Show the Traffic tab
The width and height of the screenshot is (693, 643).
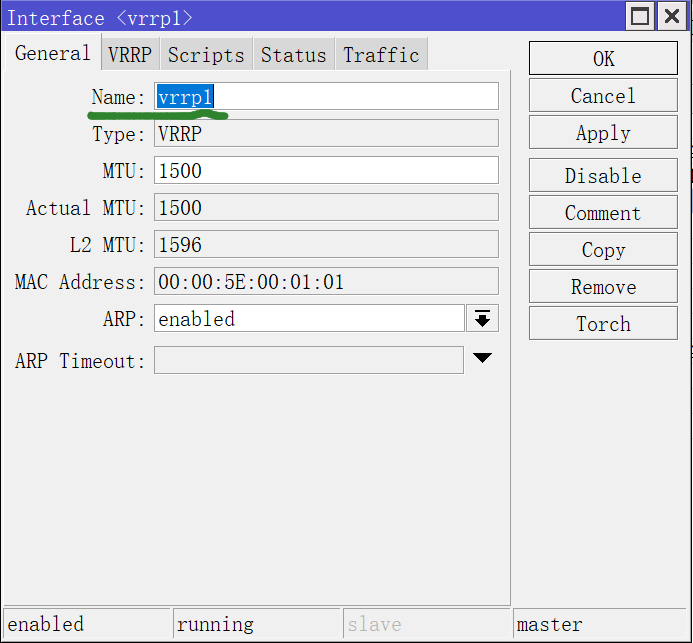click(381, 55)
